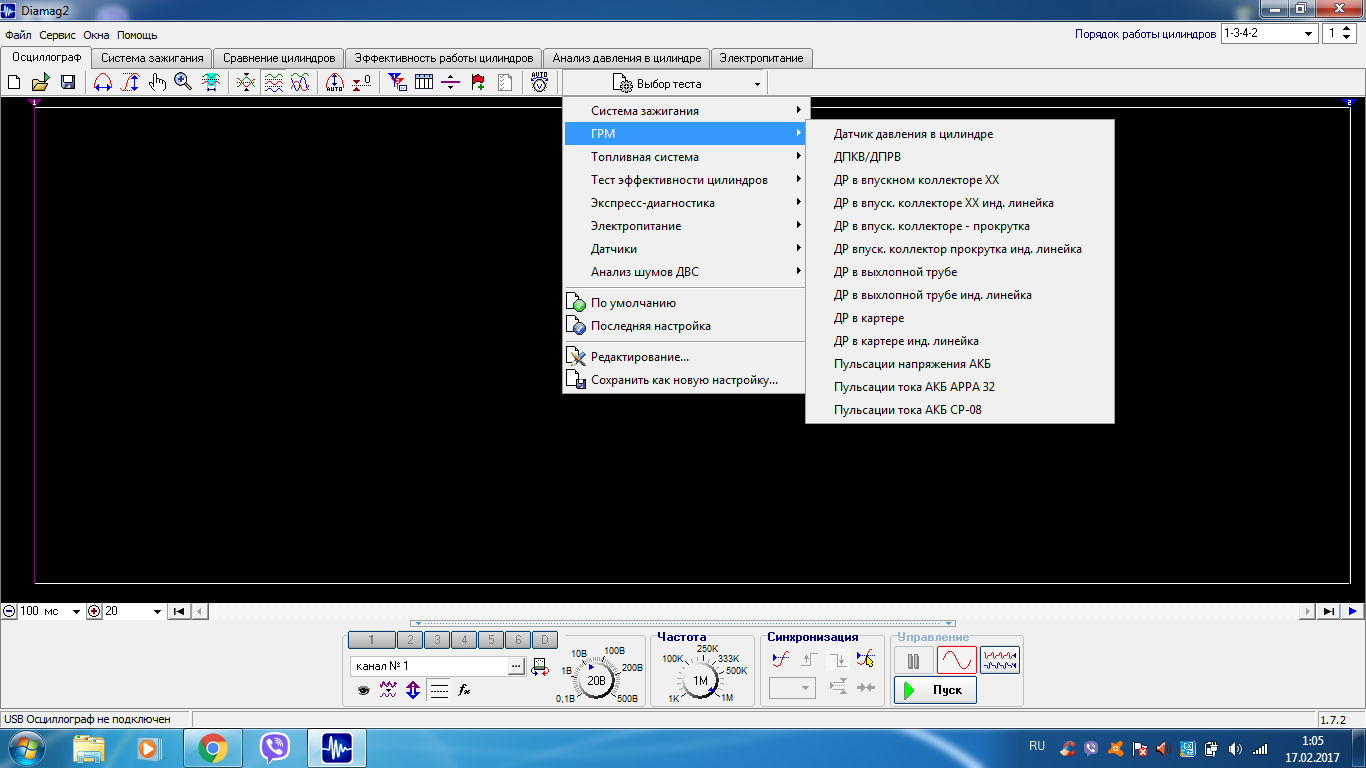Click the purple divider line icon

point(451,83)
